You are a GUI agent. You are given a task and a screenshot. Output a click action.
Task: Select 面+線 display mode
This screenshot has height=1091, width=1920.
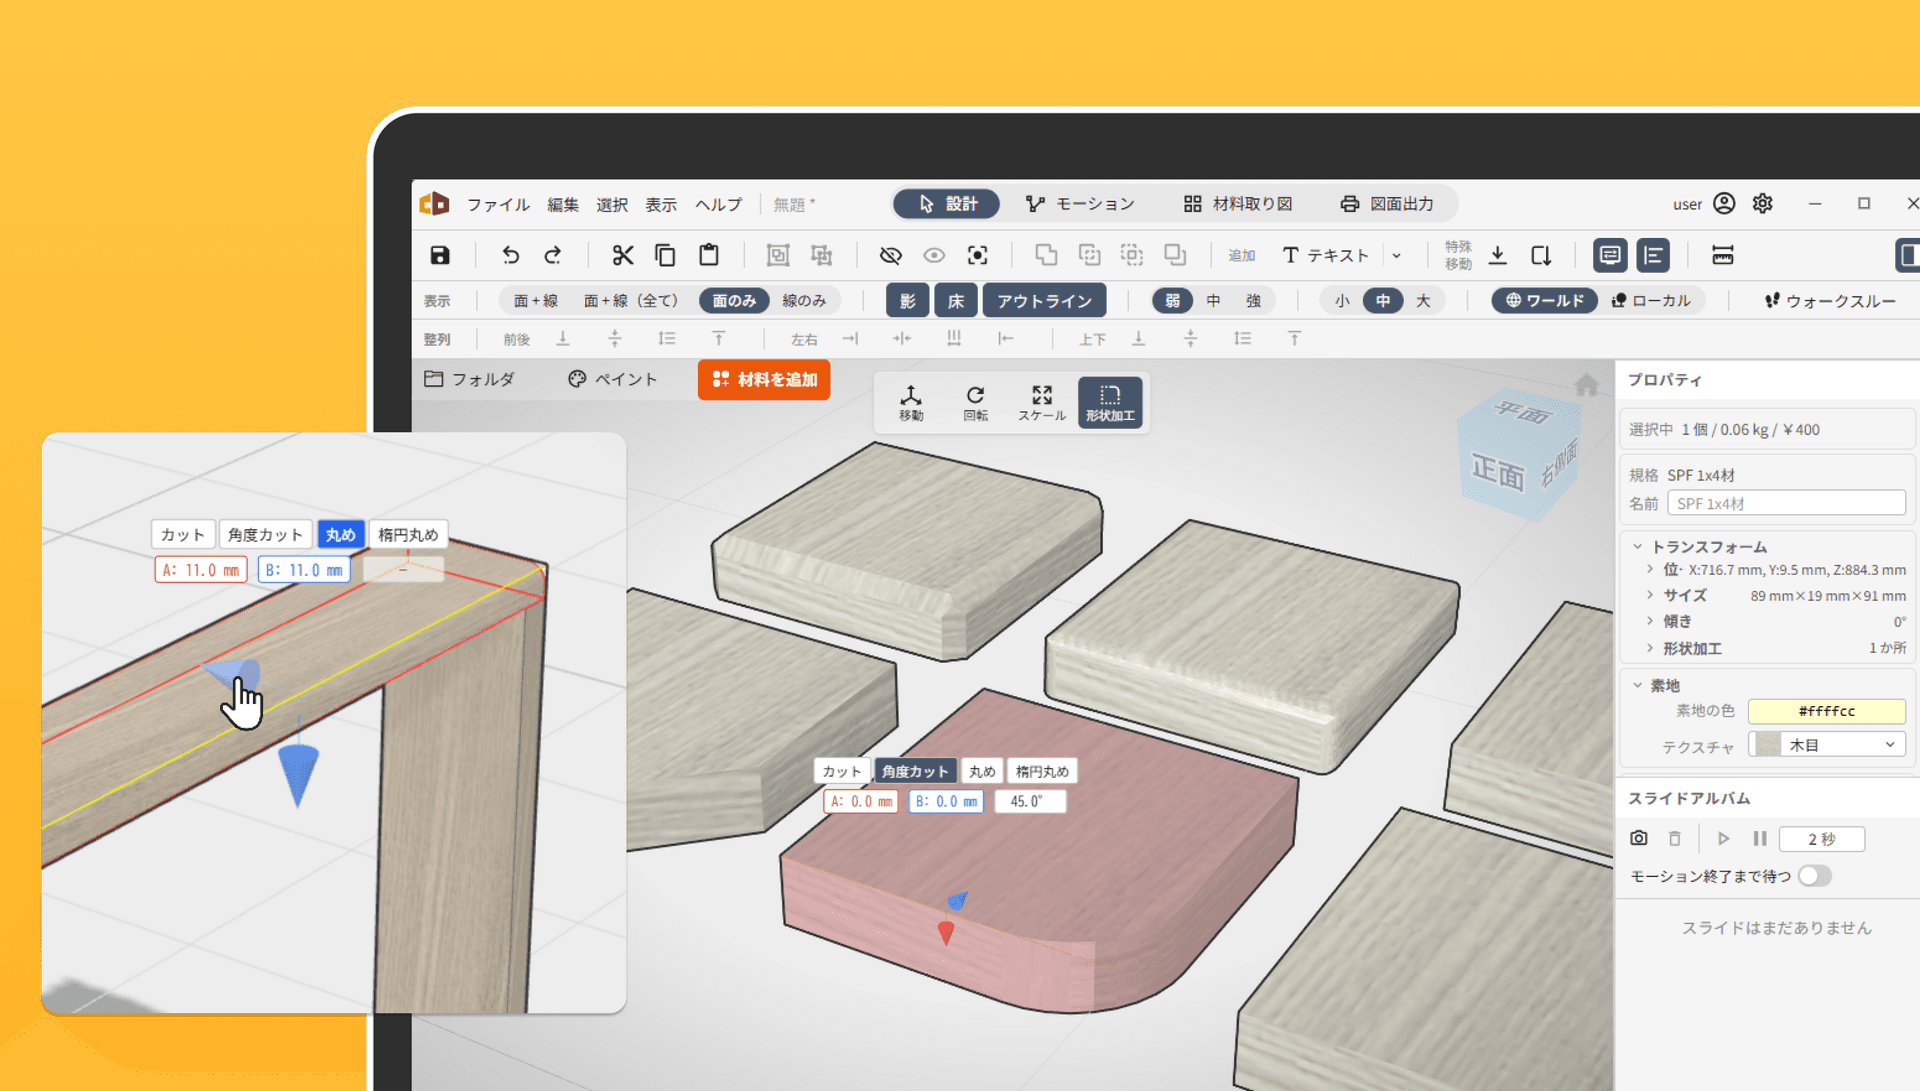(x=536, y=300)
